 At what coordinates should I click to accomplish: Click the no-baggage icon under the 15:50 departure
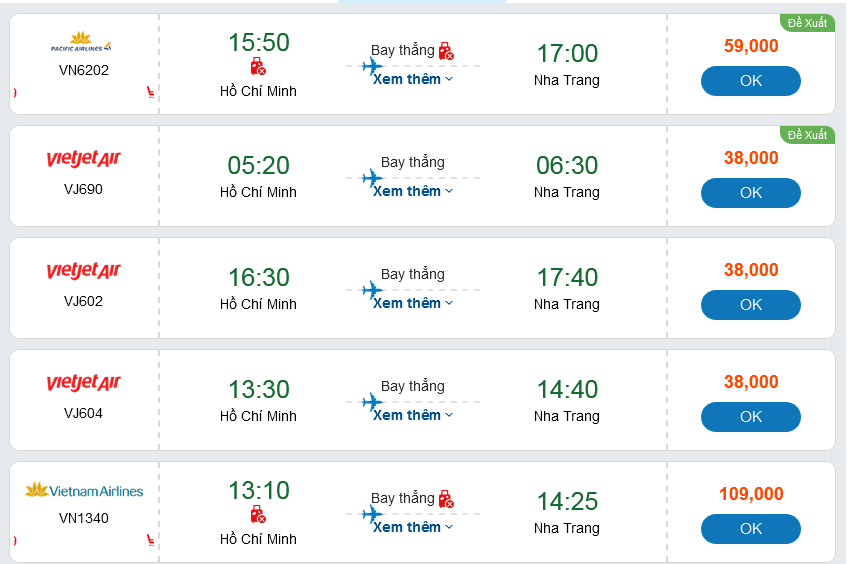click(258, 67)
